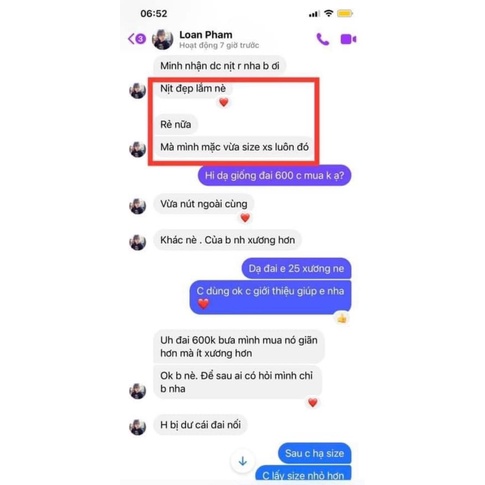Tap the battery indicator in the status bar
The image size is (485, 485).
[345, 14]
